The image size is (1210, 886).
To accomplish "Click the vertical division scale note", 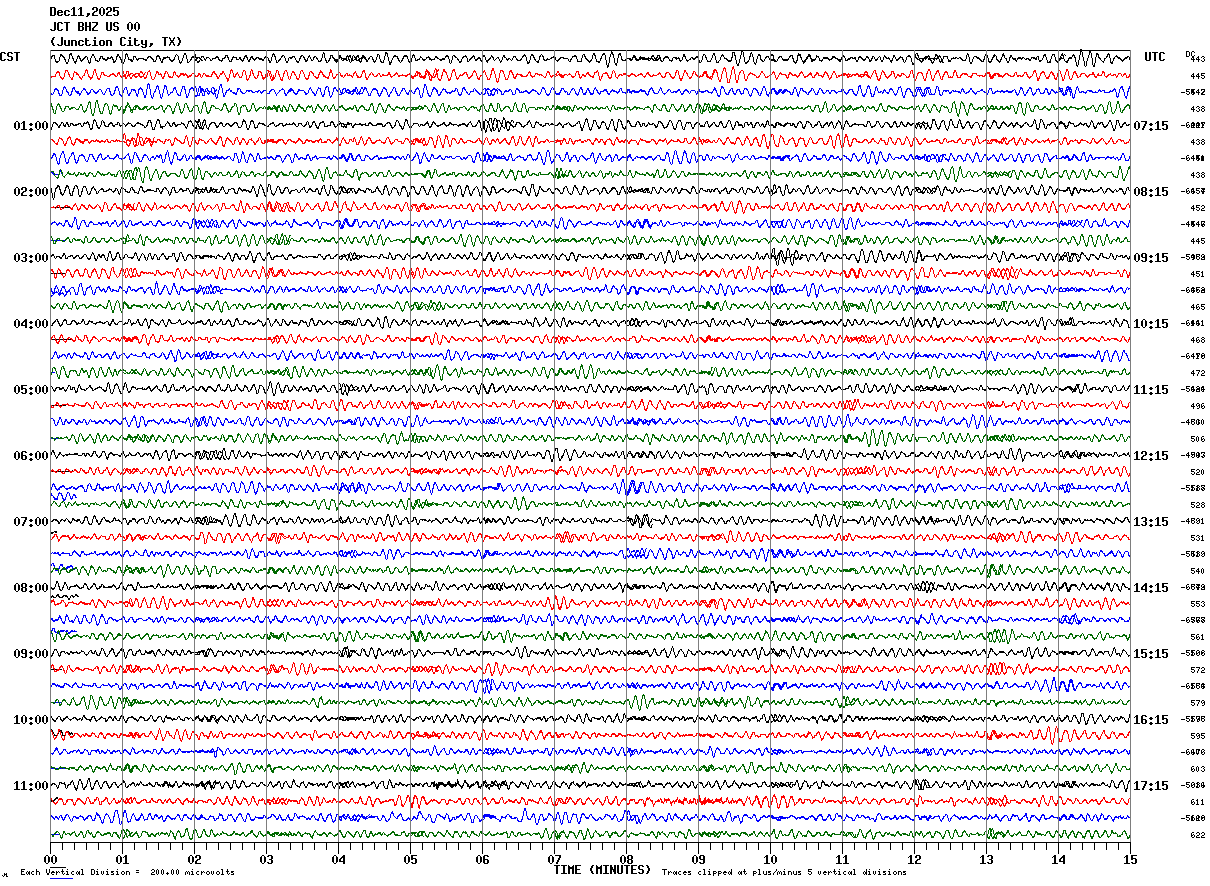I will [x=128, y=872].
